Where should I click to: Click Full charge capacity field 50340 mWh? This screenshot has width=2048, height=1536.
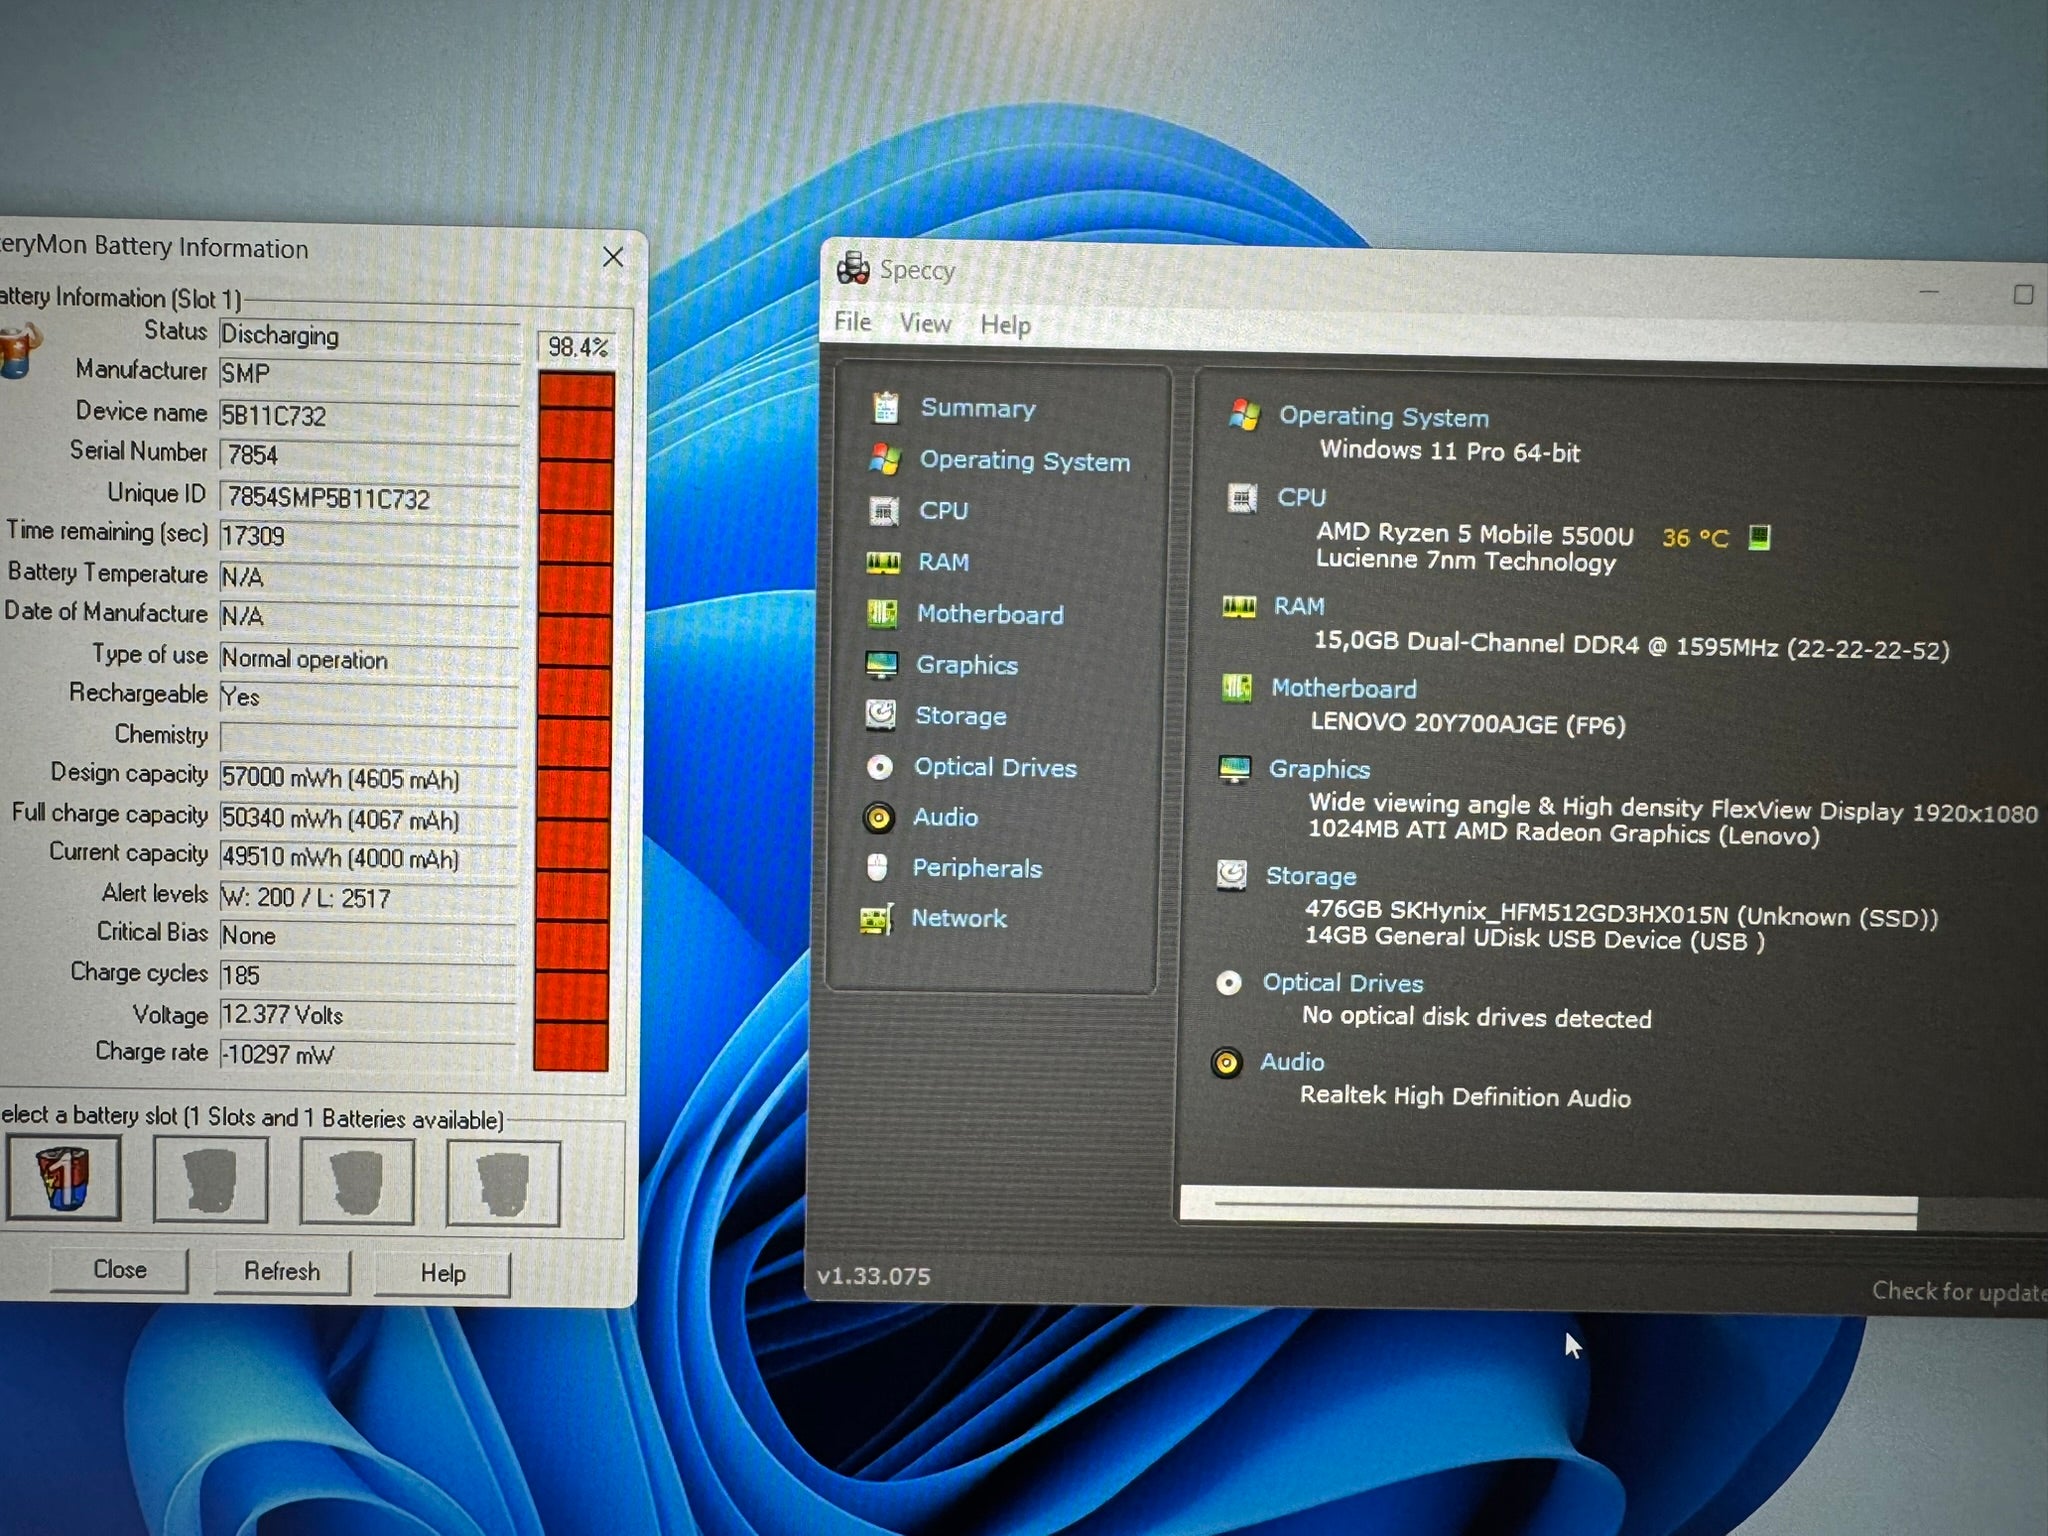pos(368,818)
